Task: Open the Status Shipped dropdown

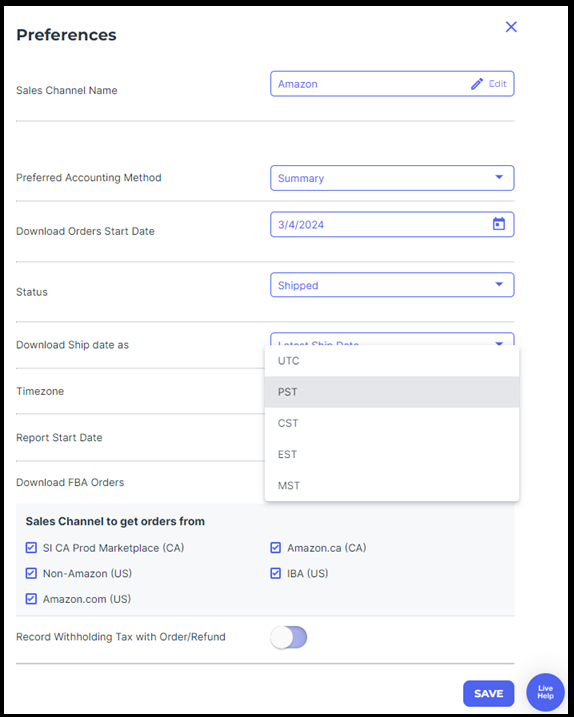Action: 392,285
